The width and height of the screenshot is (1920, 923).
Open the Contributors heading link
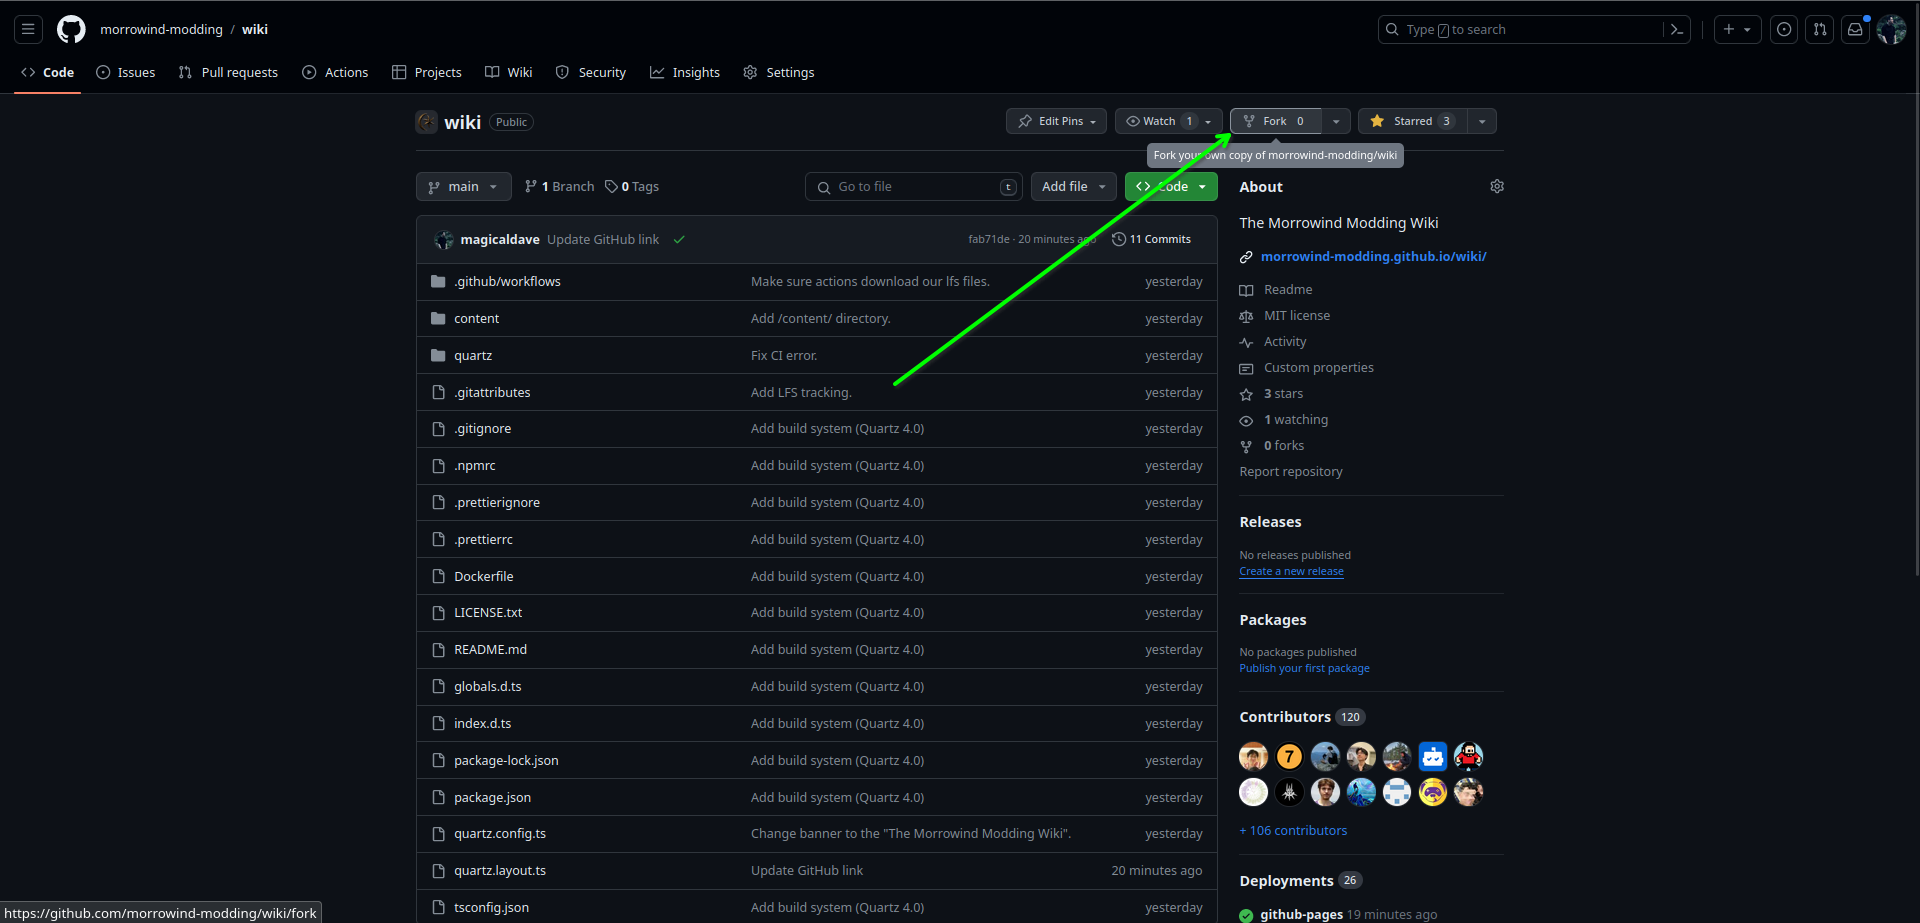pos(1302,717)
